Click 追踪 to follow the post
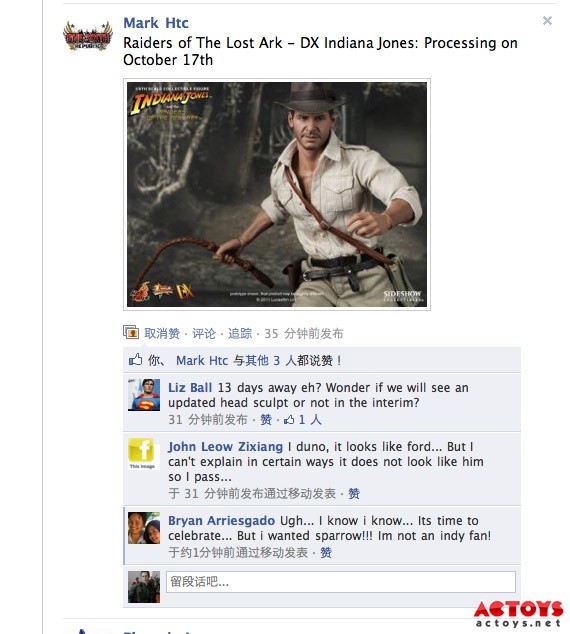This screenshot has width=570, height=634. 240,334
